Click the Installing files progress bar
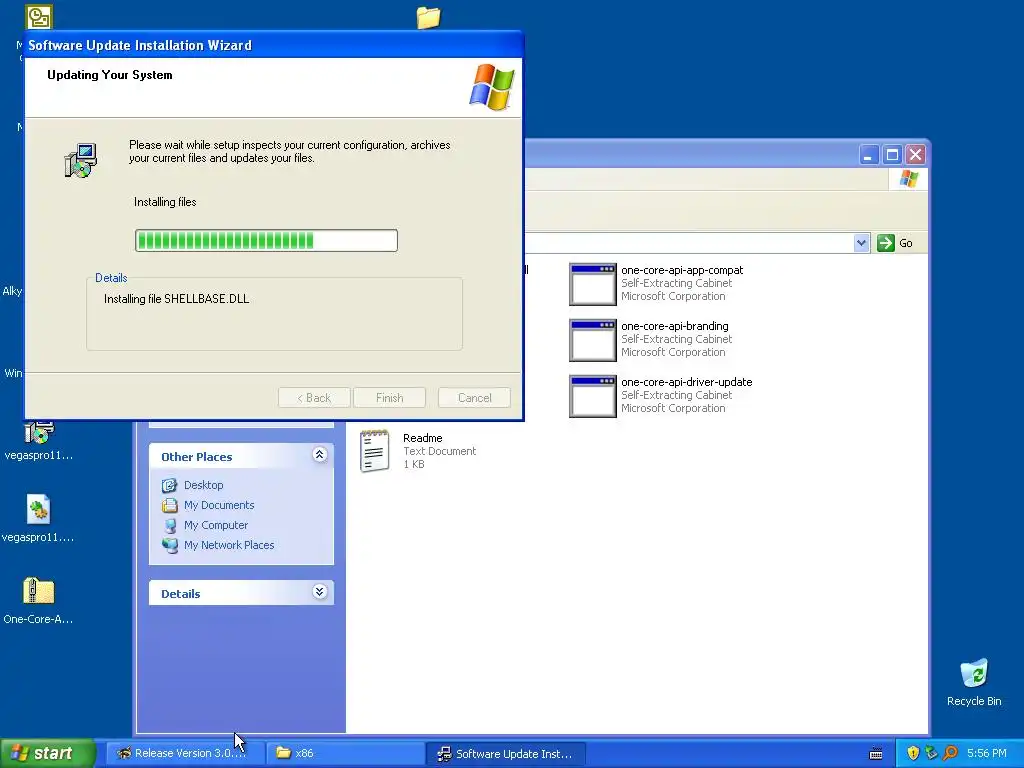The width and height of the screenshot is (1024, 768). coord(266,240)
